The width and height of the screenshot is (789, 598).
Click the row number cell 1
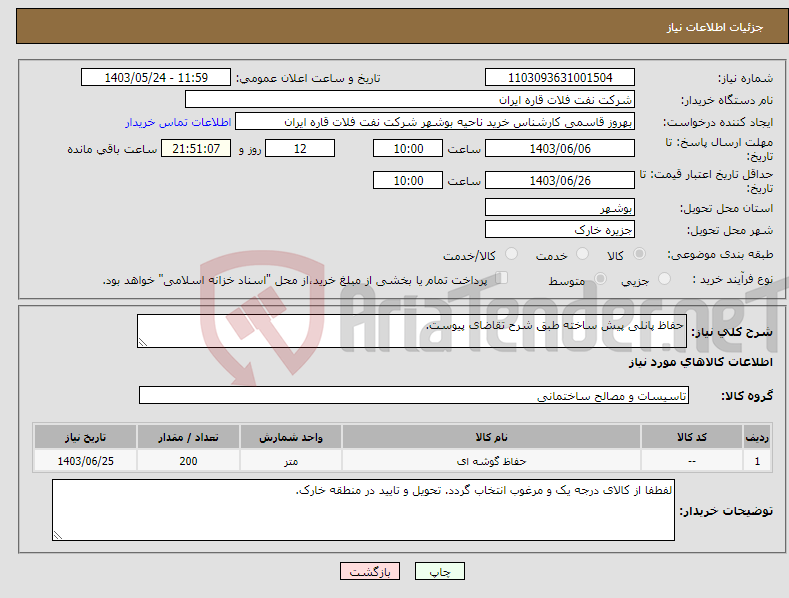pyautogui.click(x=757, y=461)
